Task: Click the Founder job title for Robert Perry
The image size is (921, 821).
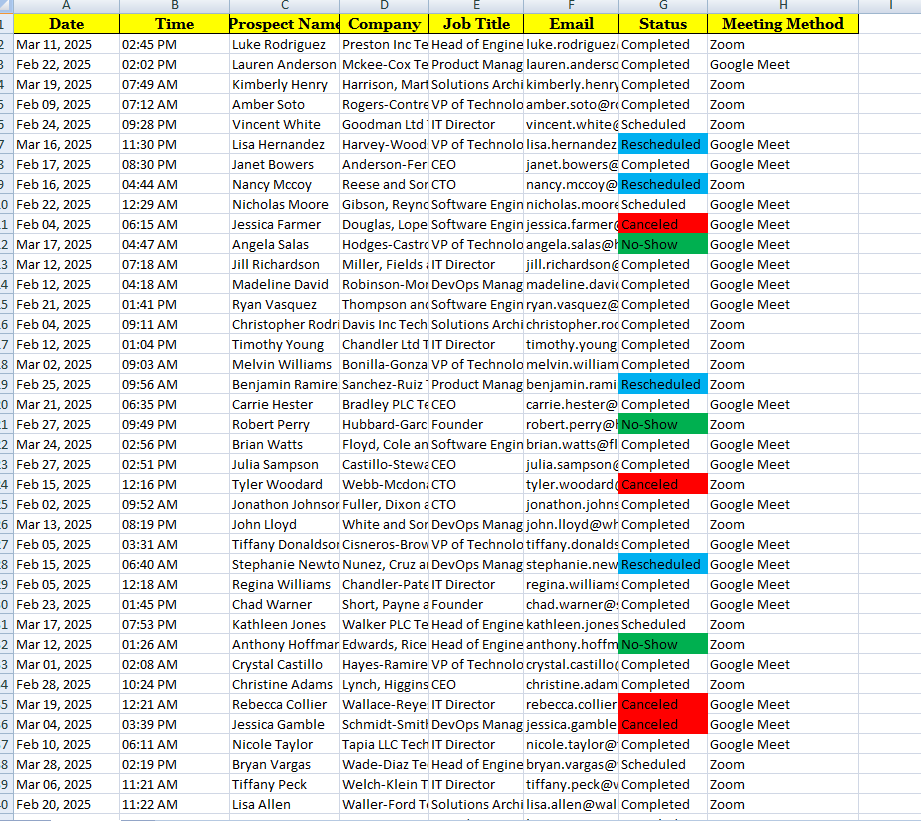Action: pos(476,424)
